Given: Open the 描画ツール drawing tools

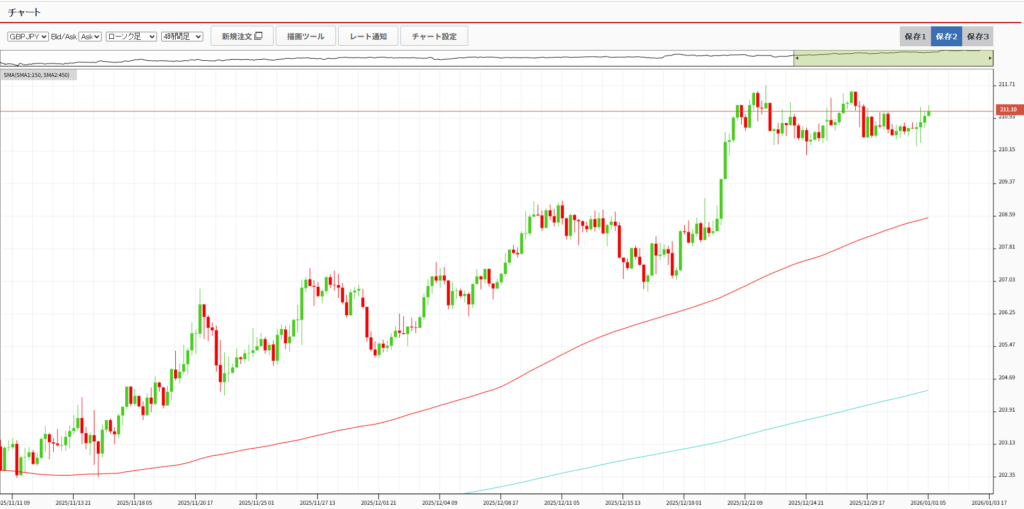Looking at the screenshot, I should (305, 36).
